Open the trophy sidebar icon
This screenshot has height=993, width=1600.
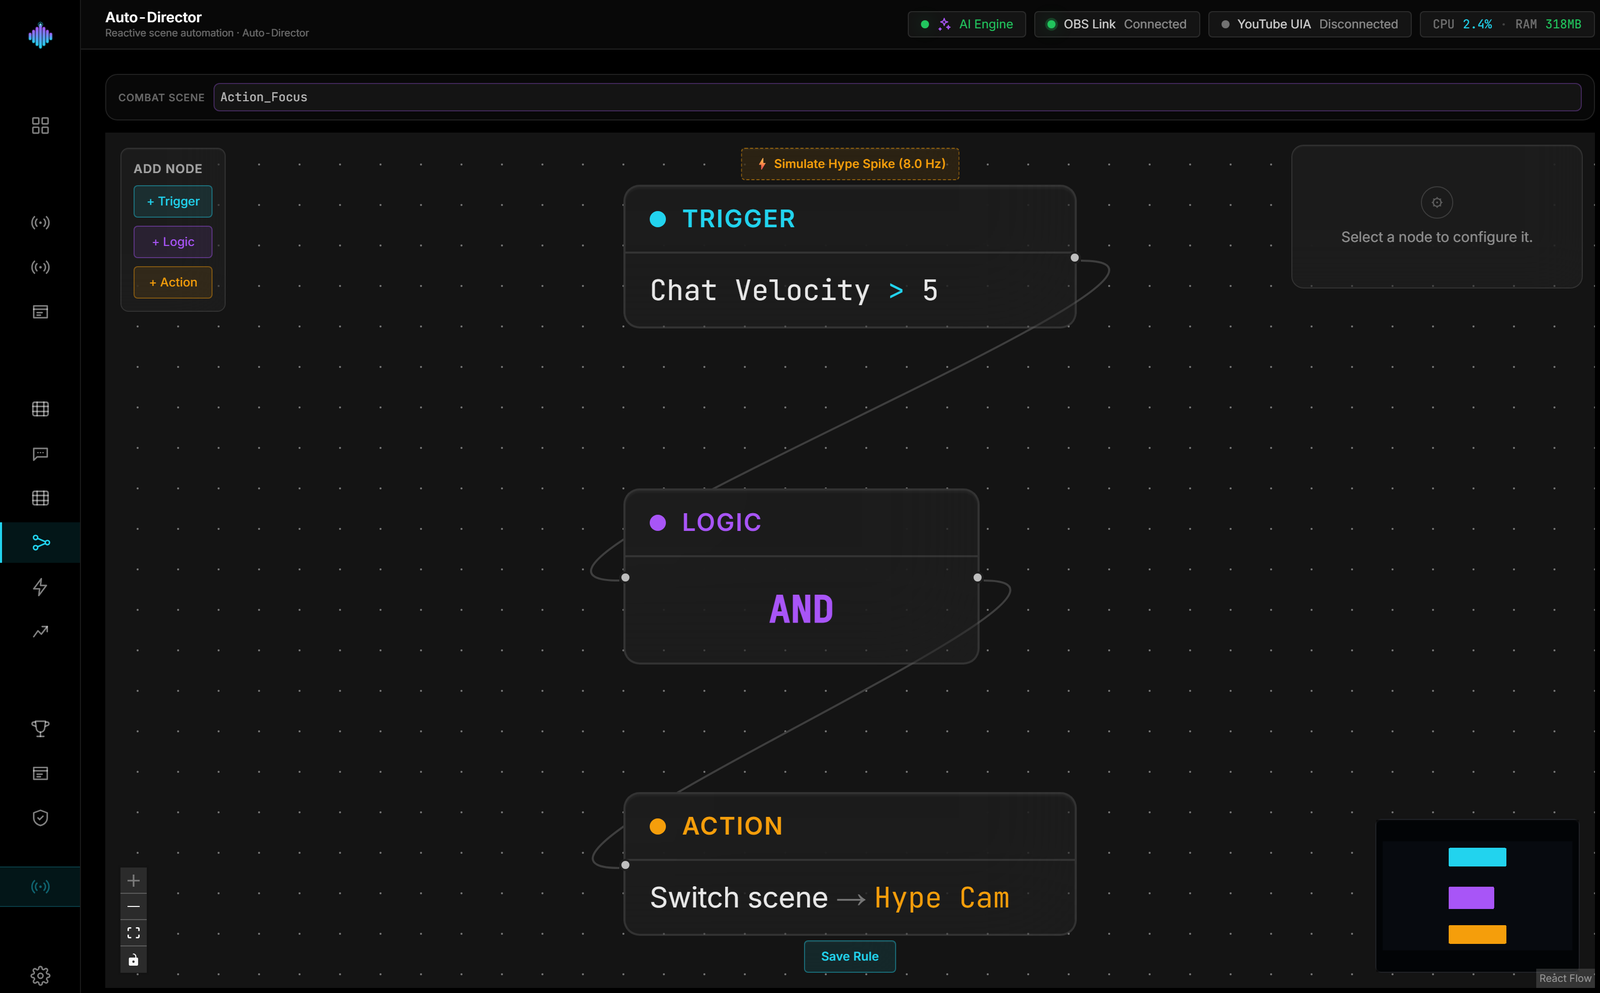click(40, 729)
